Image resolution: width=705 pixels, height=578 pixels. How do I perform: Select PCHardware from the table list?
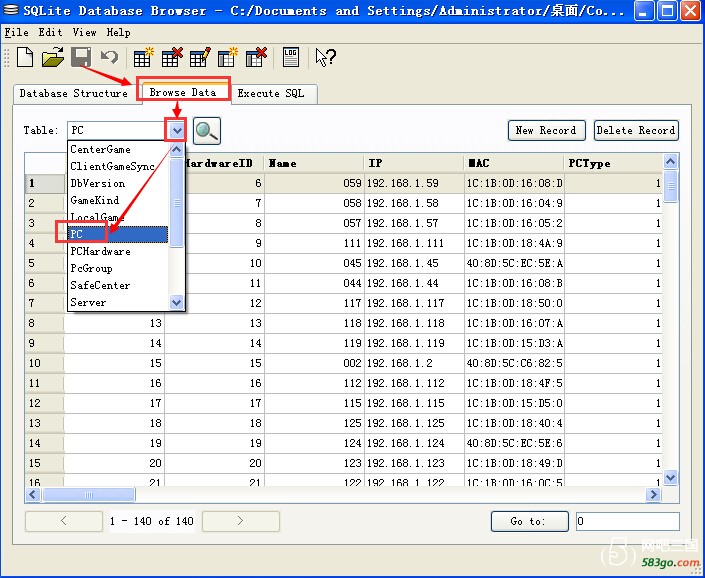100,251
